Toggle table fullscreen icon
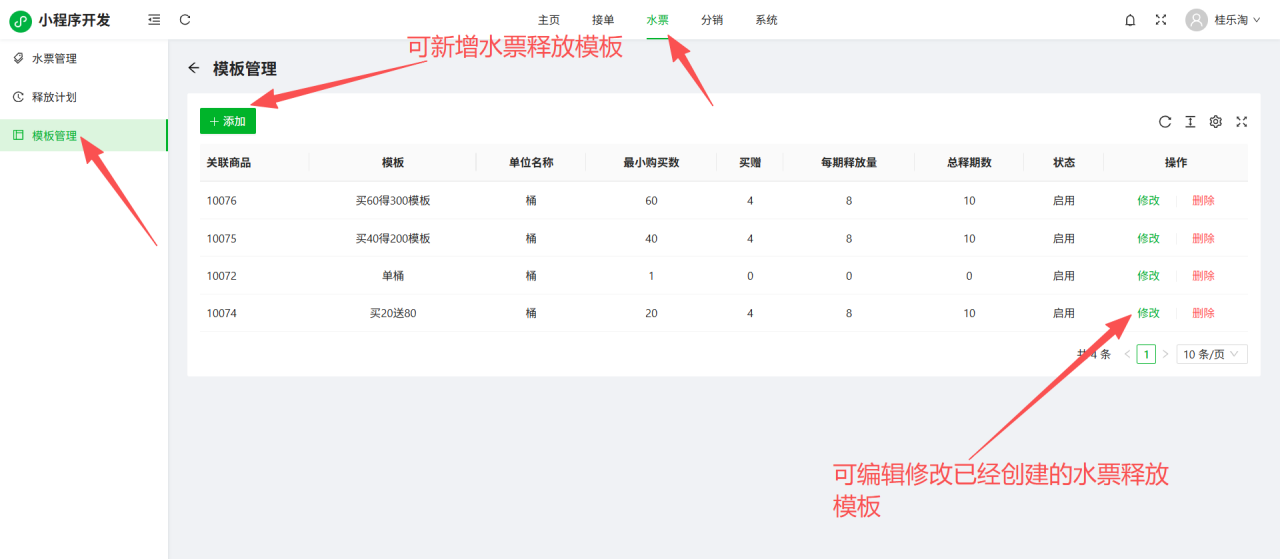Screen dimensions: 1280x559 (x=1242, y=122)
